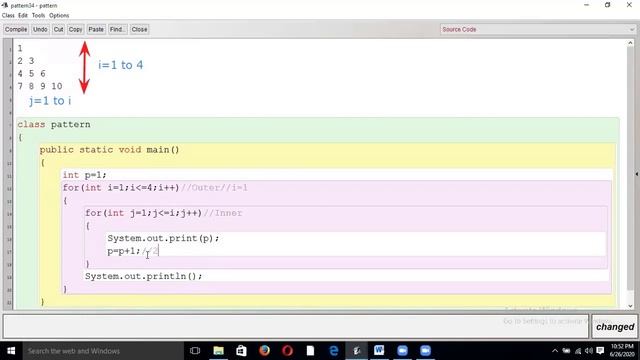Launch Opera from the taskbar

pos(287,351)
